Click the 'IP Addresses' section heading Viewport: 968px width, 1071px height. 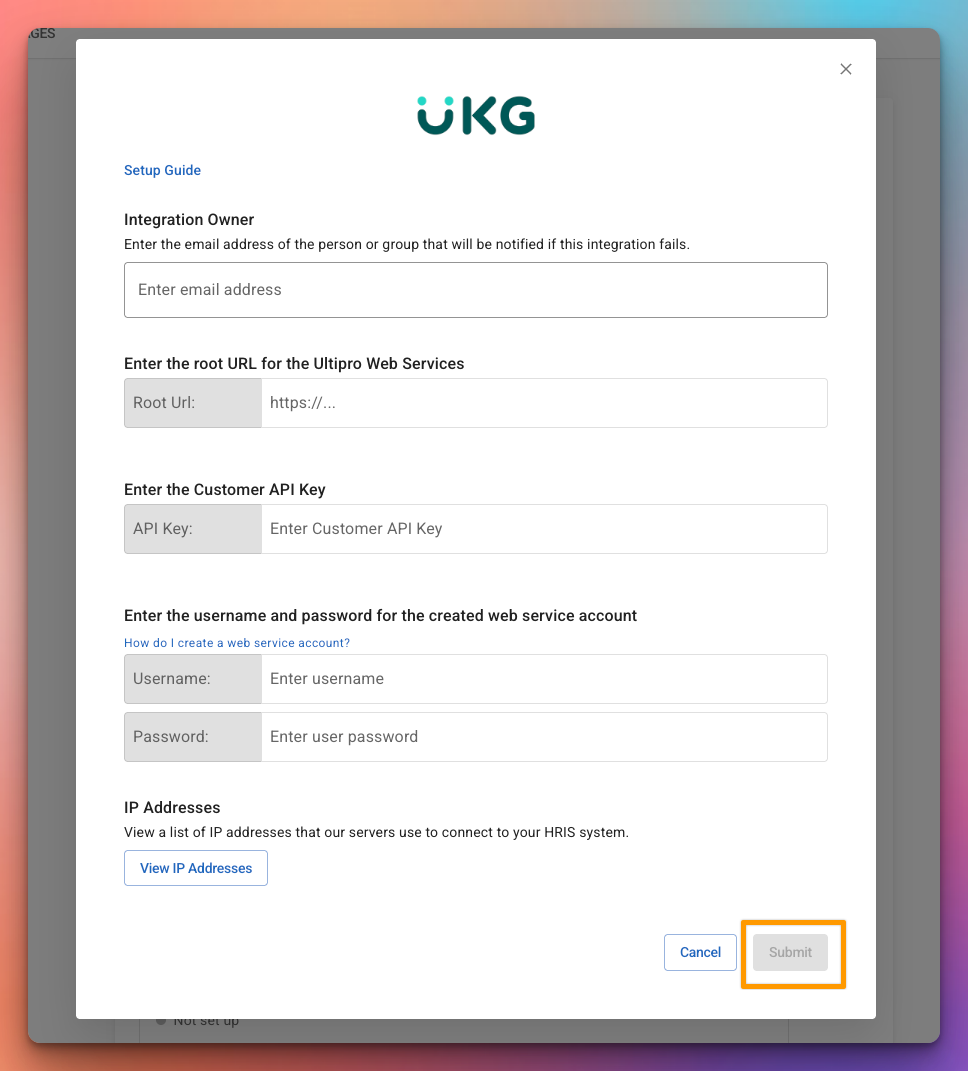click(x=172, y=807)
